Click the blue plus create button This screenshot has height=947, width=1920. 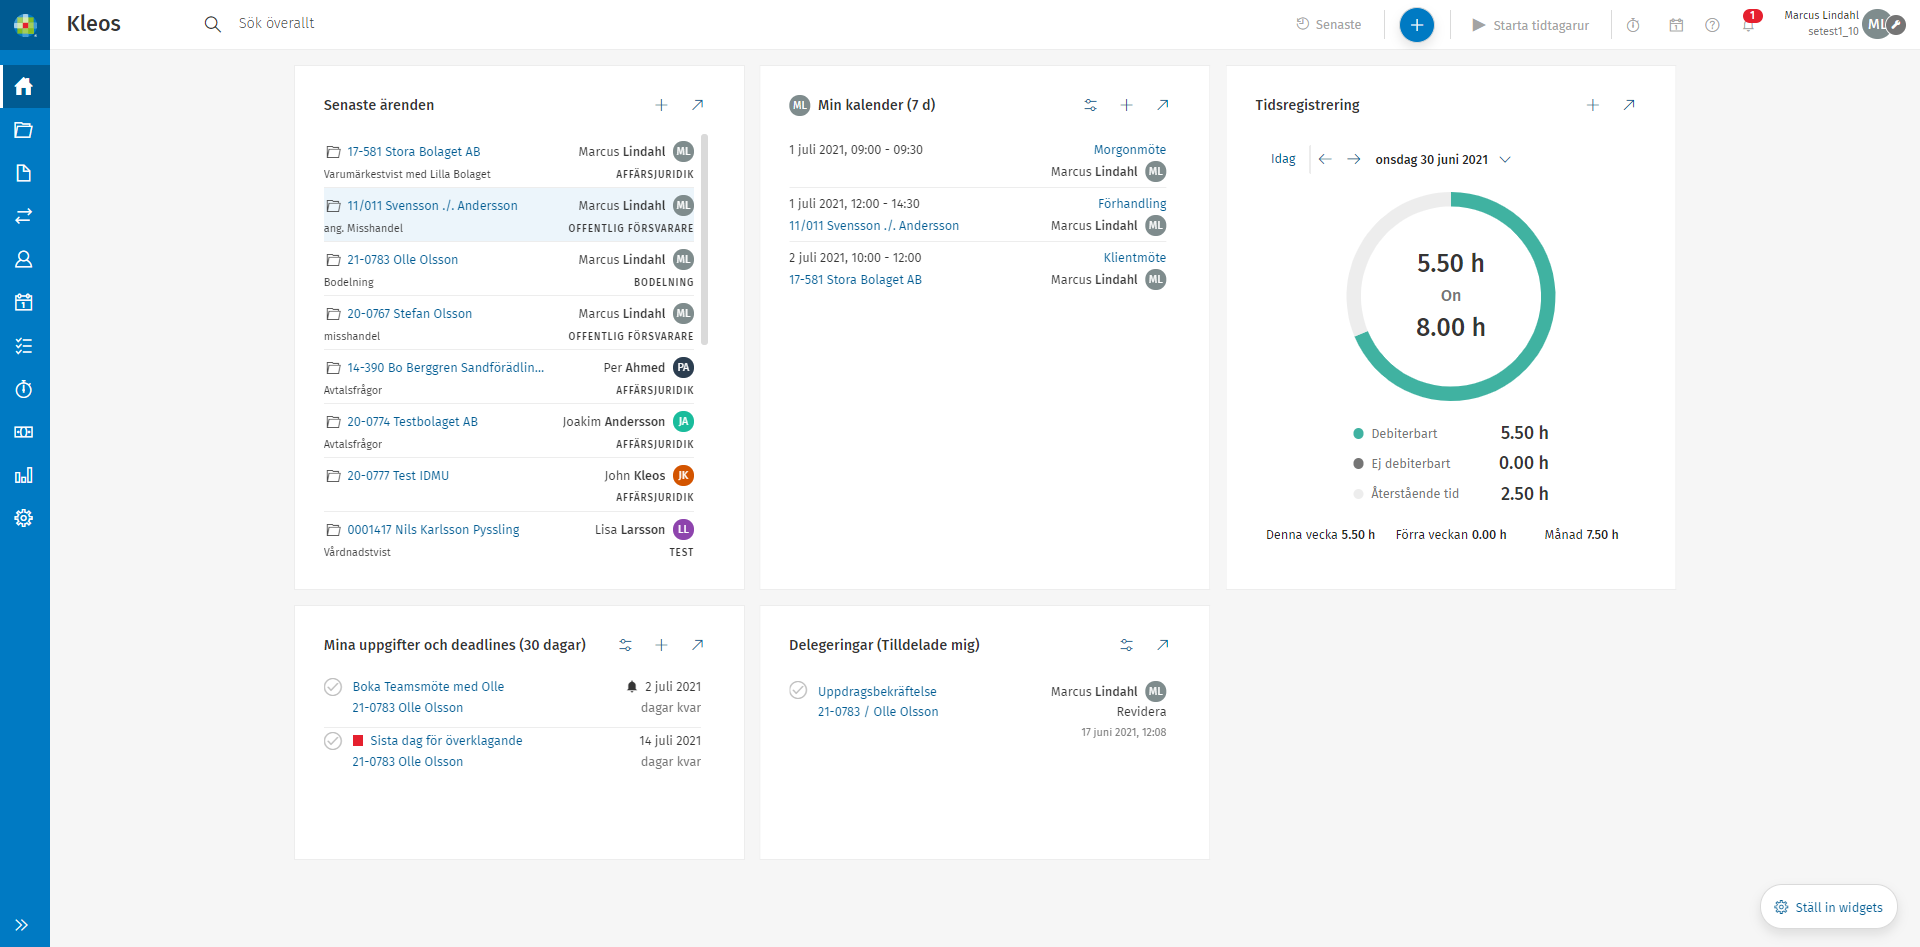[x=1416, y=25]
